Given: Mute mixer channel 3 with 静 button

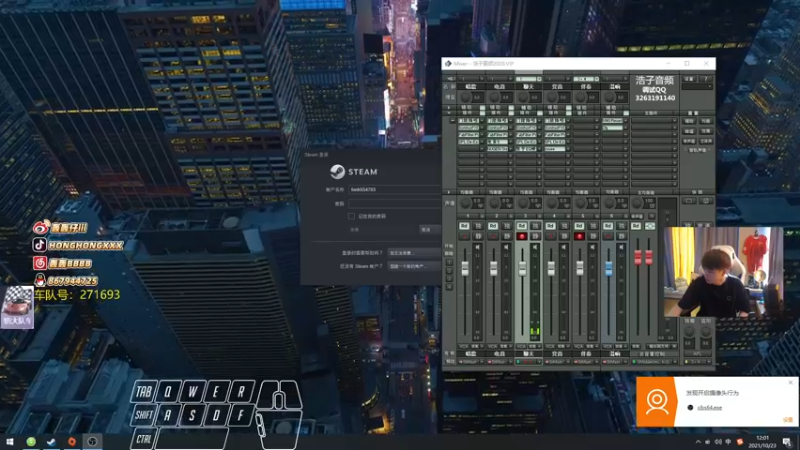Looking at the screenshot, I should pos(535,226).
